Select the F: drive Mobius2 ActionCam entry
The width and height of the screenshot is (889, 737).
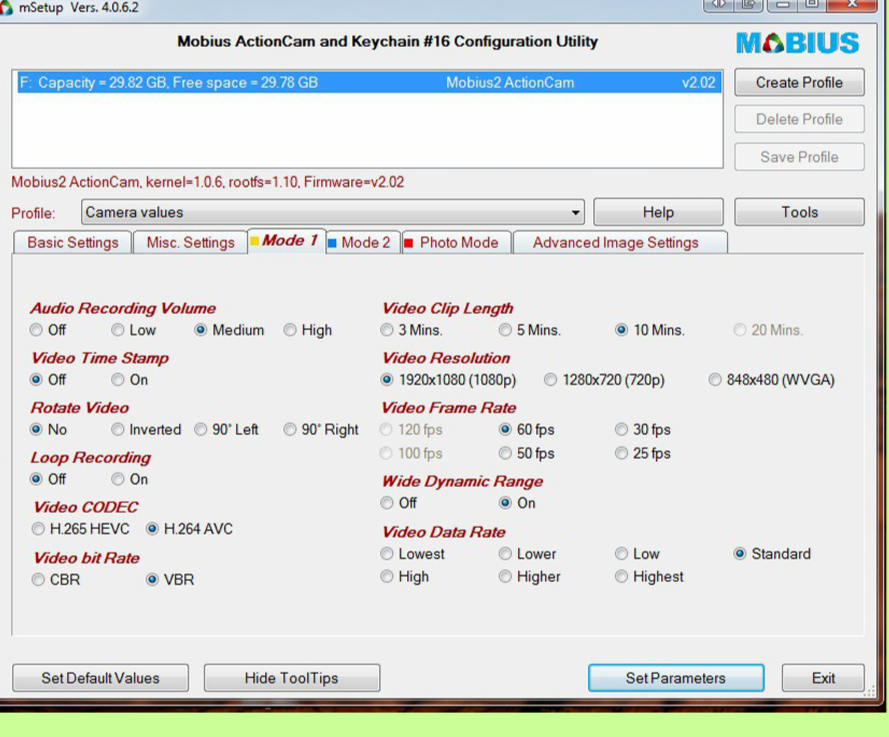point(367,83)
